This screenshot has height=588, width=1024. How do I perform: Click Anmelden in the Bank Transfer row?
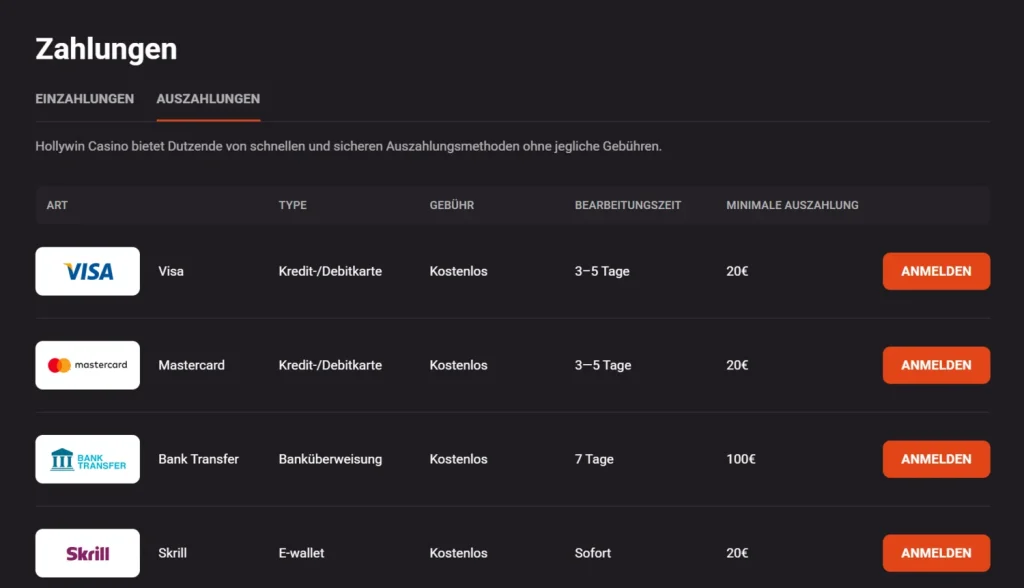(936, 459)
